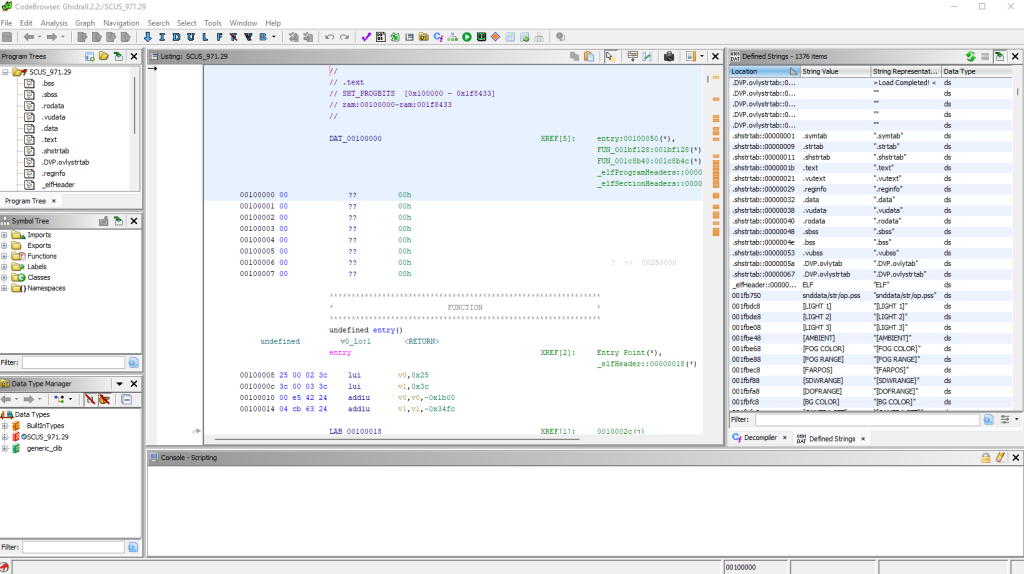Click the camera snapshot icon in Listing
Viewport: 1024px width, 574px height.
669,57
